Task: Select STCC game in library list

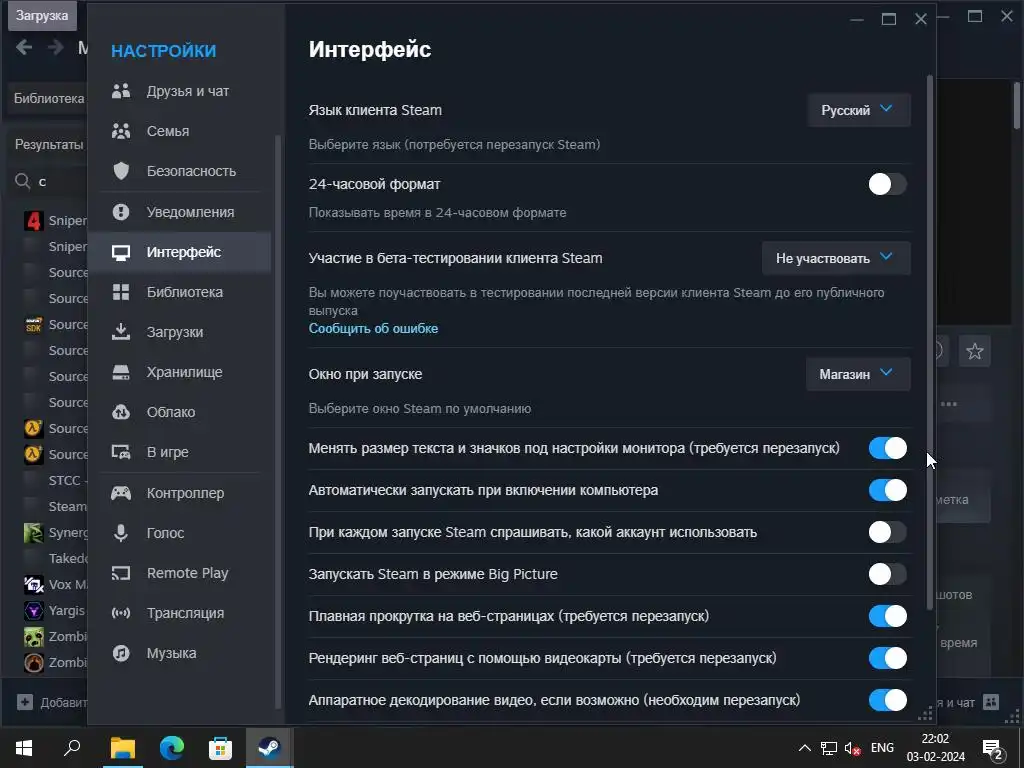Action: [x=54, y=480]
